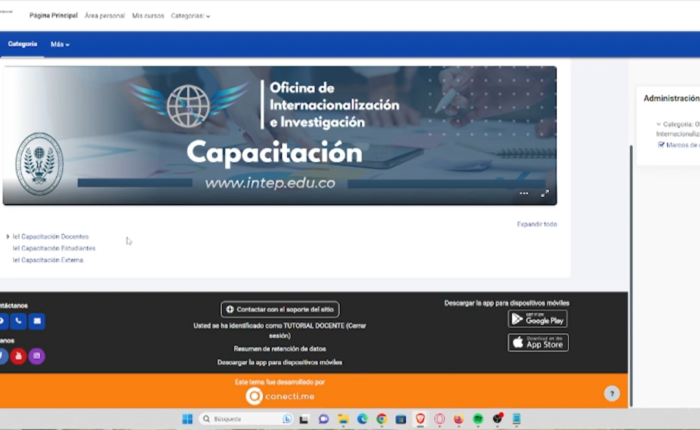This screenshot has width=700, height=430.
Task: Click Contactar con el soporte del sitio
Action: (x=280, y=310)
